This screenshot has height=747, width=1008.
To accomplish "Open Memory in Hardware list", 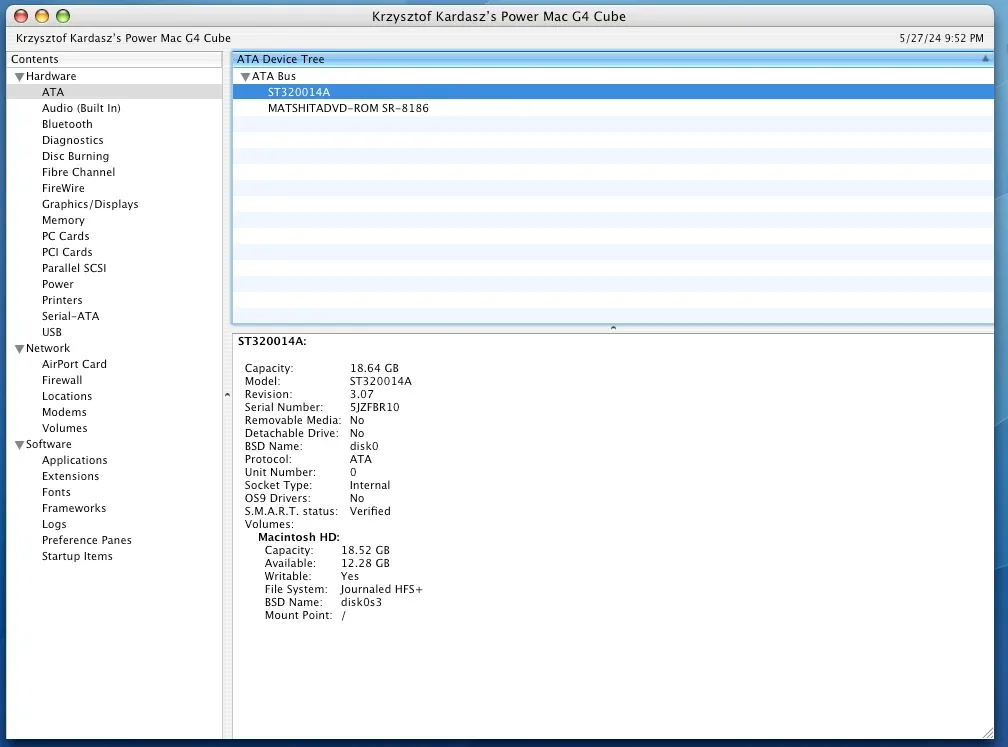I will [x=63, y=220].
